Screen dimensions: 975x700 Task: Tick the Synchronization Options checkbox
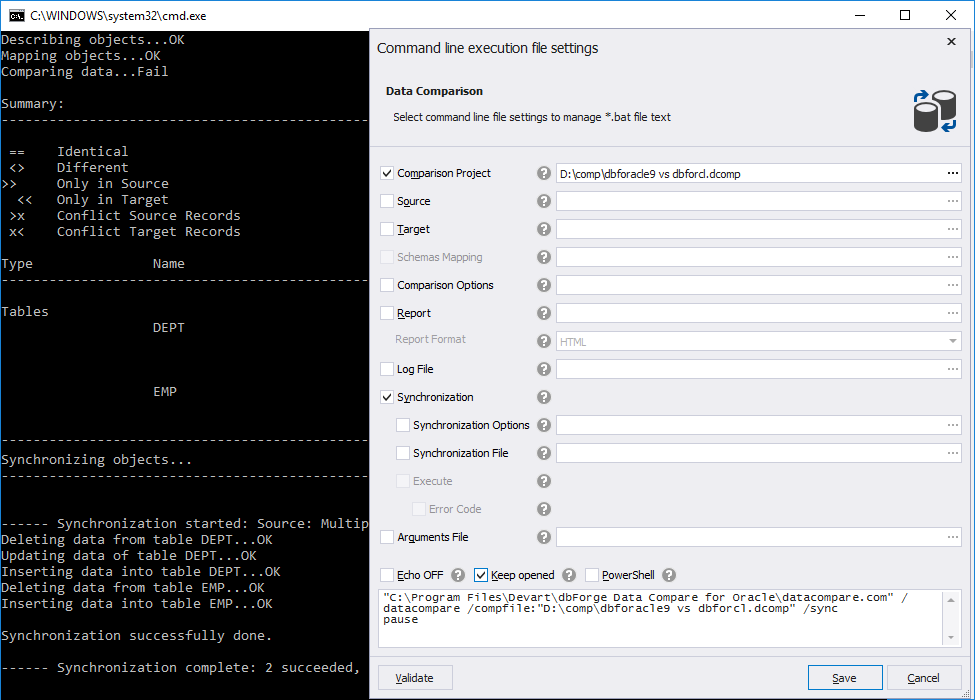[x=403, y=425]
